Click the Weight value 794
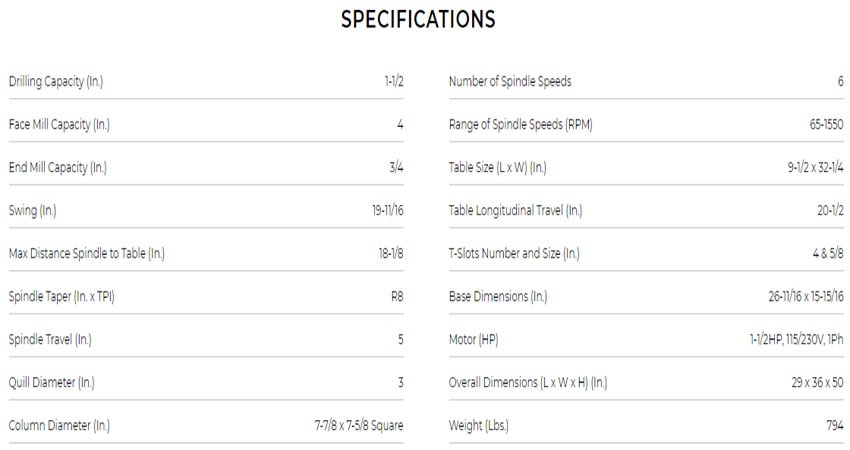 coord(835,426)
